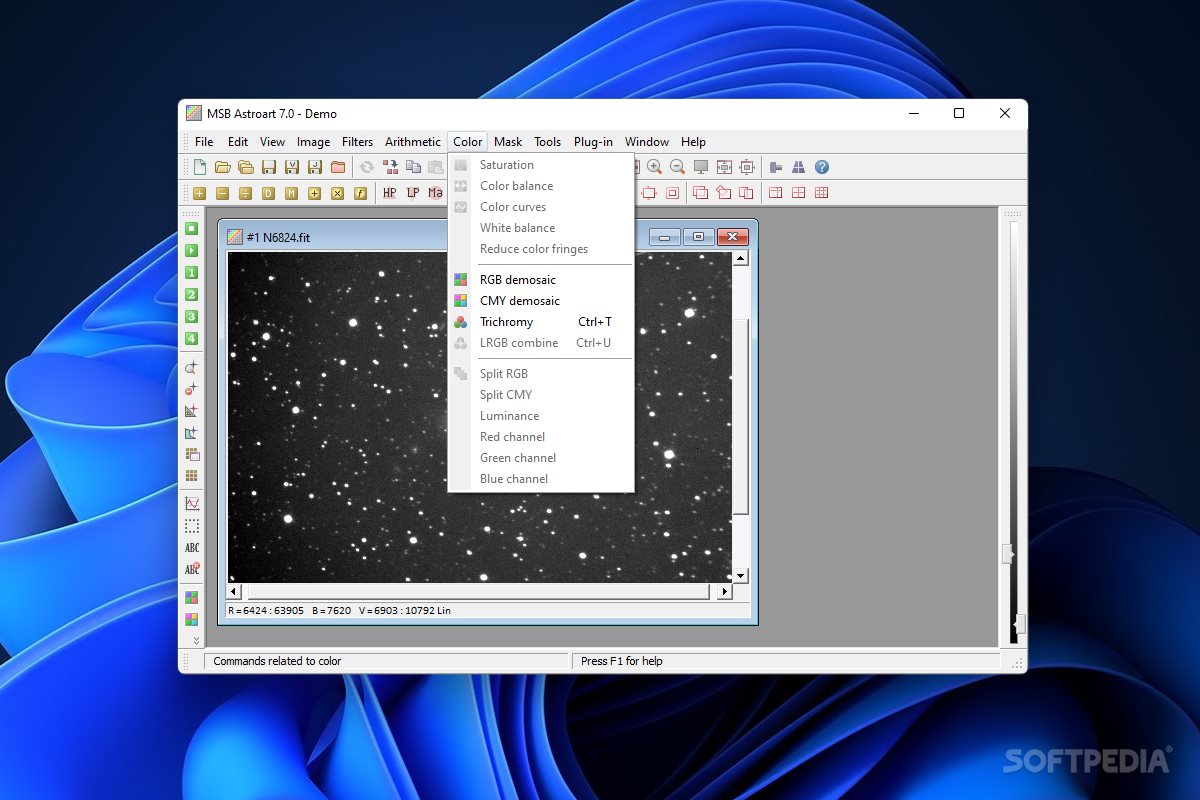Choose RGB demosaic from Color menu
Image resolution: width=1200 pixels, height=800 pixels.
click(541, 280)
